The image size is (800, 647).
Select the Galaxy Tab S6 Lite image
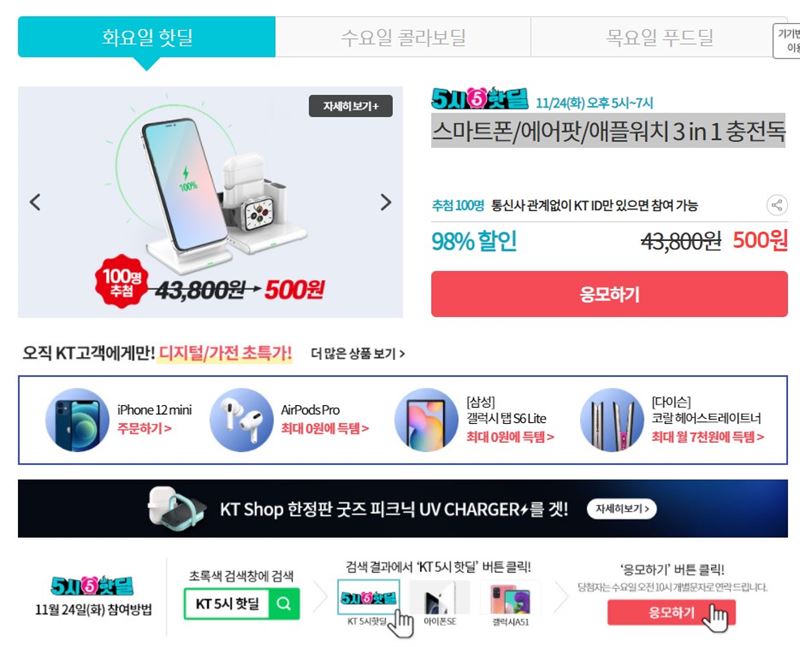tap(427, 420)
